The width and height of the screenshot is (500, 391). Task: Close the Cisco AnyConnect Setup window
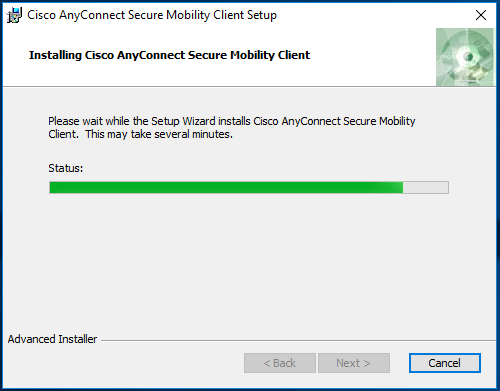click(x=481, y=15)
